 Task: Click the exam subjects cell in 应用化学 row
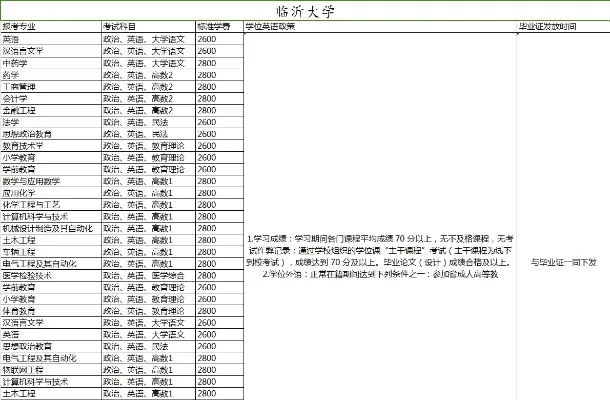148,193
